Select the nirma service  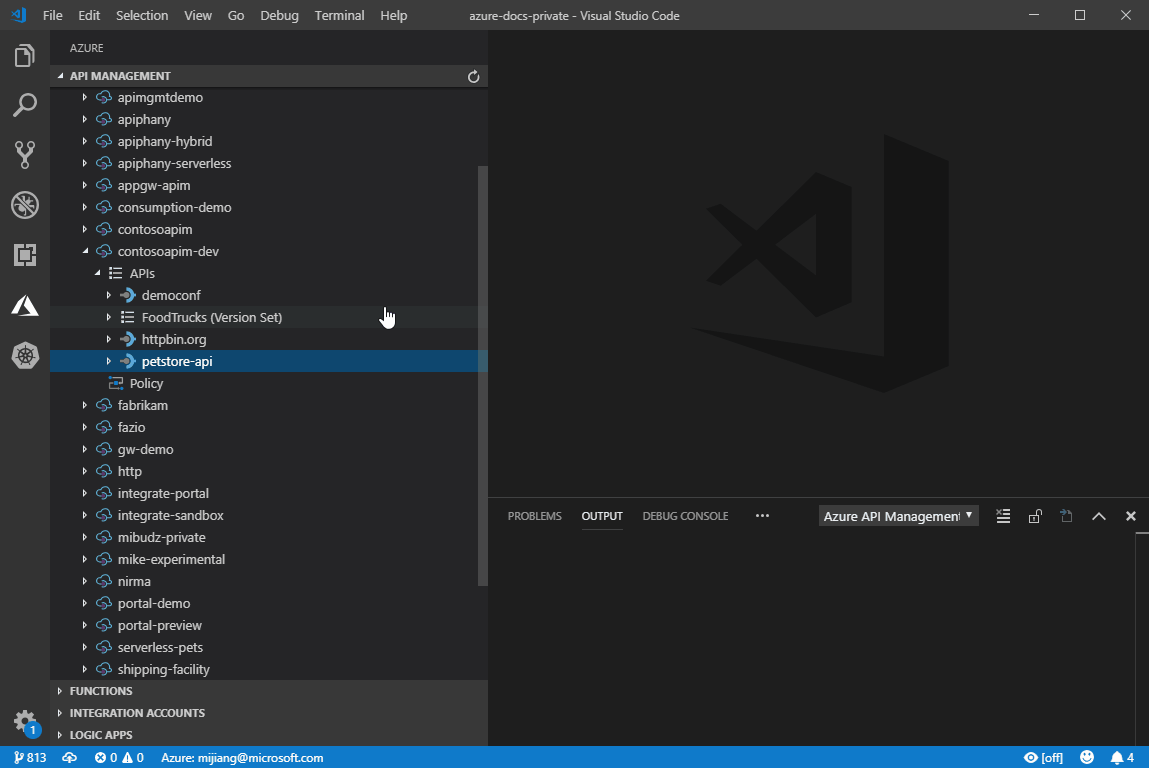pyautogui.click(x=268, y=581)
